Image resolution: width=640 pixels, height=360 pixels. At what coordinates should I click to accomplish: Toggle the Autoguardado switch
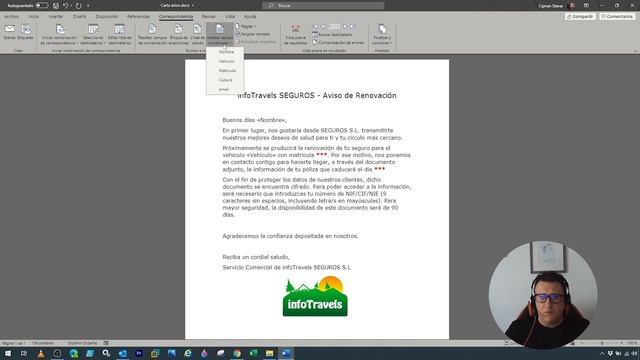pos(42,6)
